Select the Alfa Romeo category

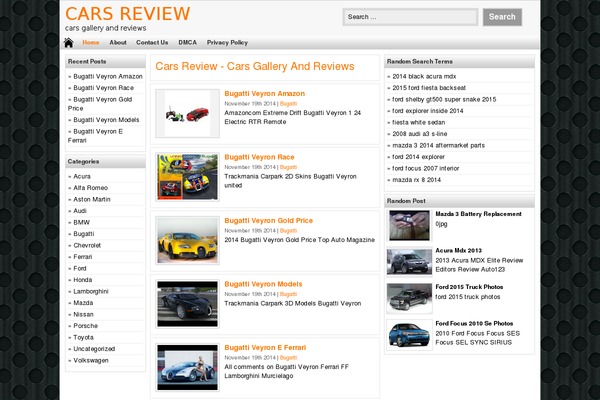(90, 188)
